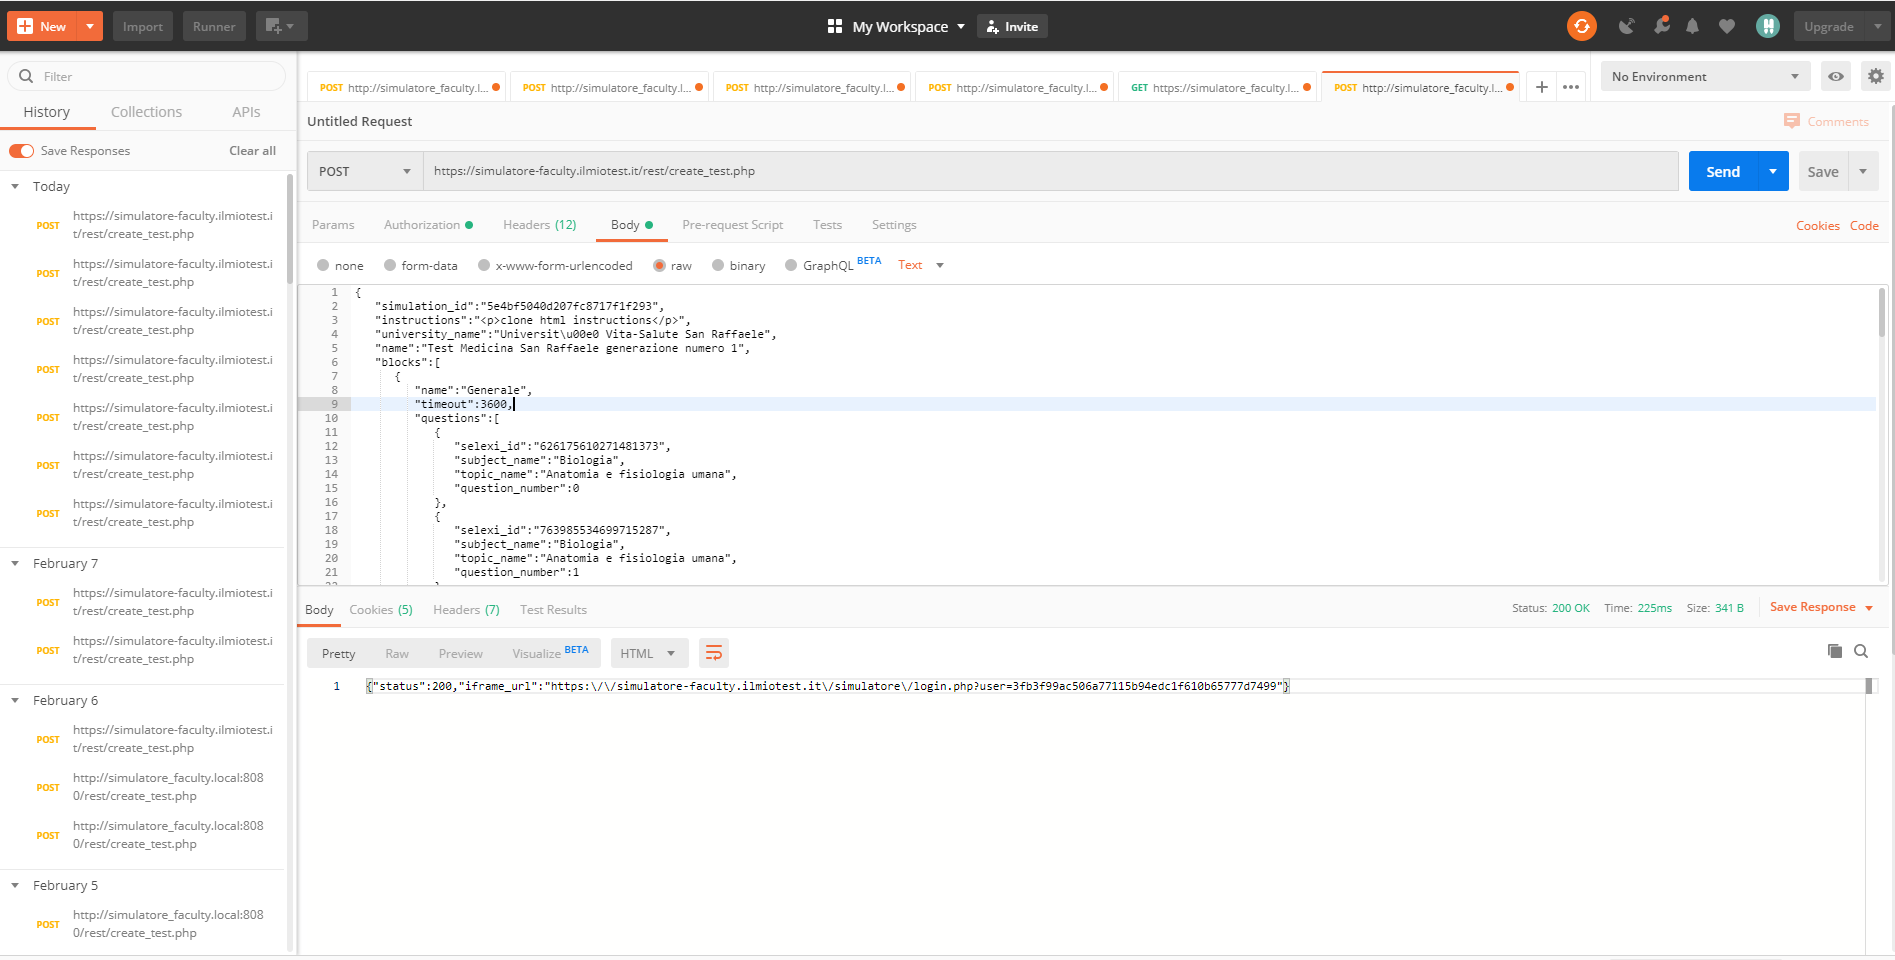Open the POST method dropdown
The image size is (1895, 960).
pyautogui.click(x=365, y=171)
